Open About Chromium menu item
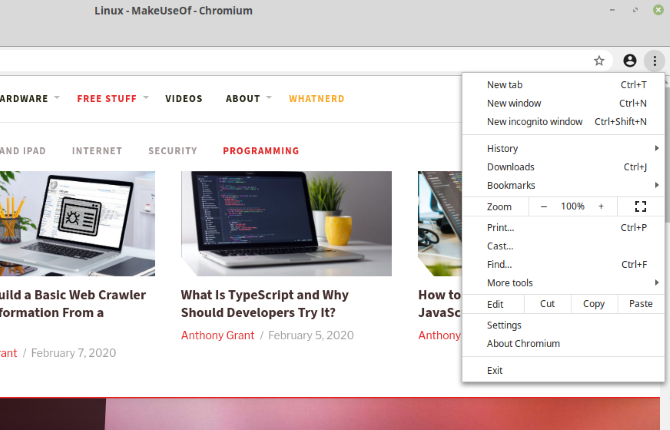 [563, 343]
